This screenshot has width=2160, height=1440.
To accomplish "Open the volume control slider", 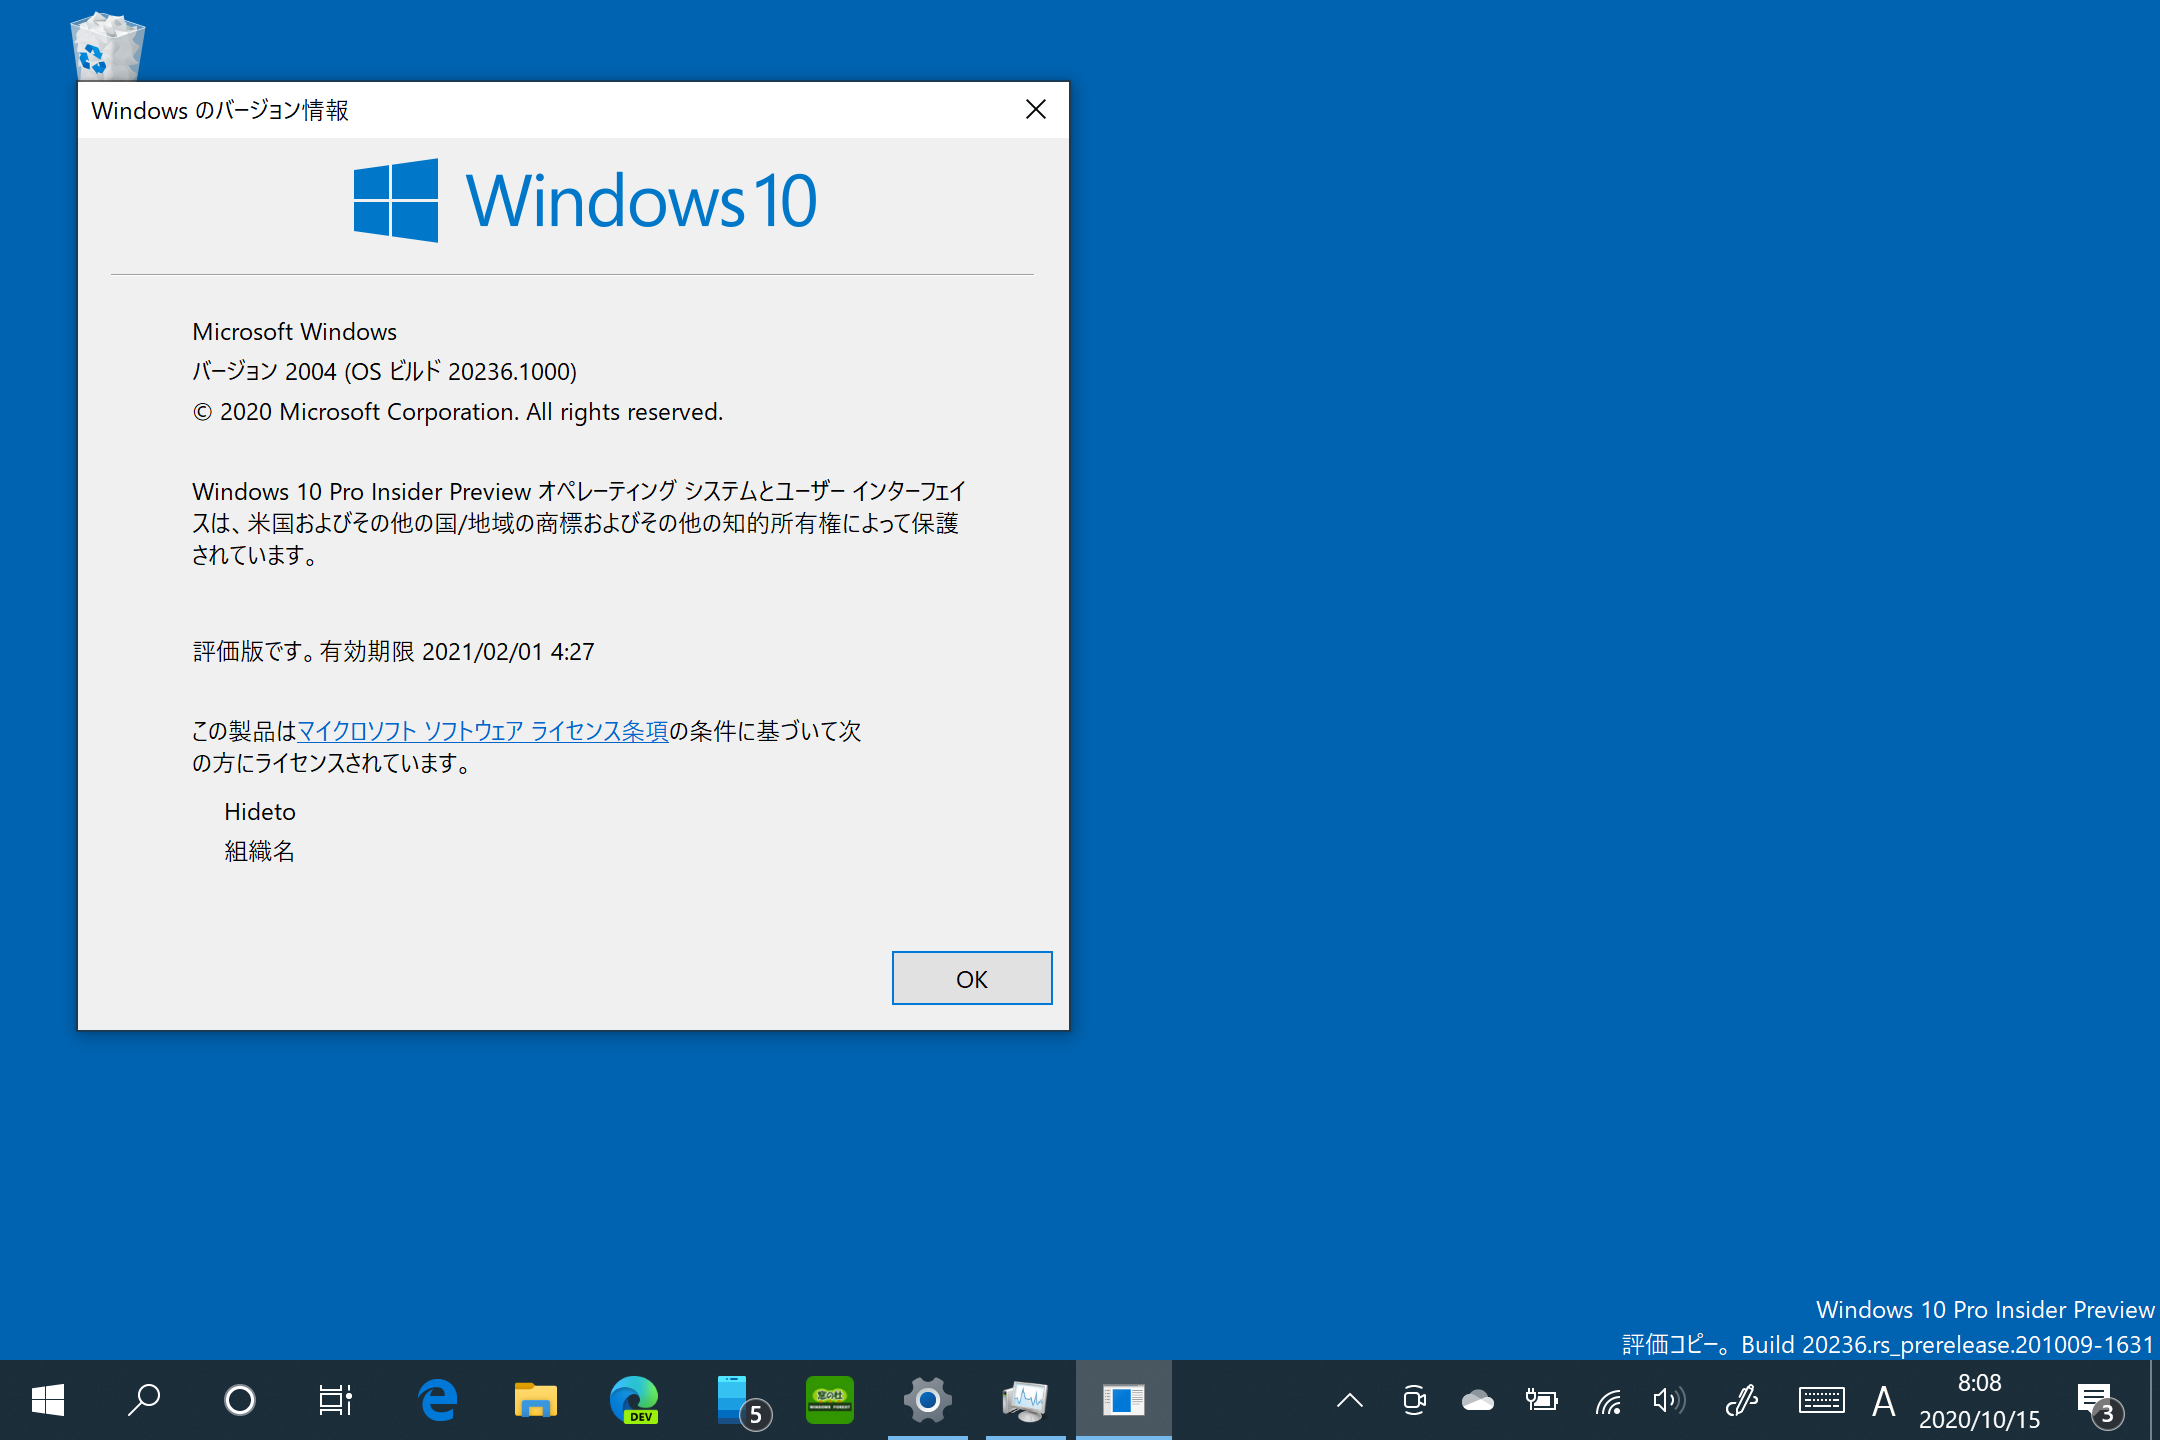I will (1668, 1400).
